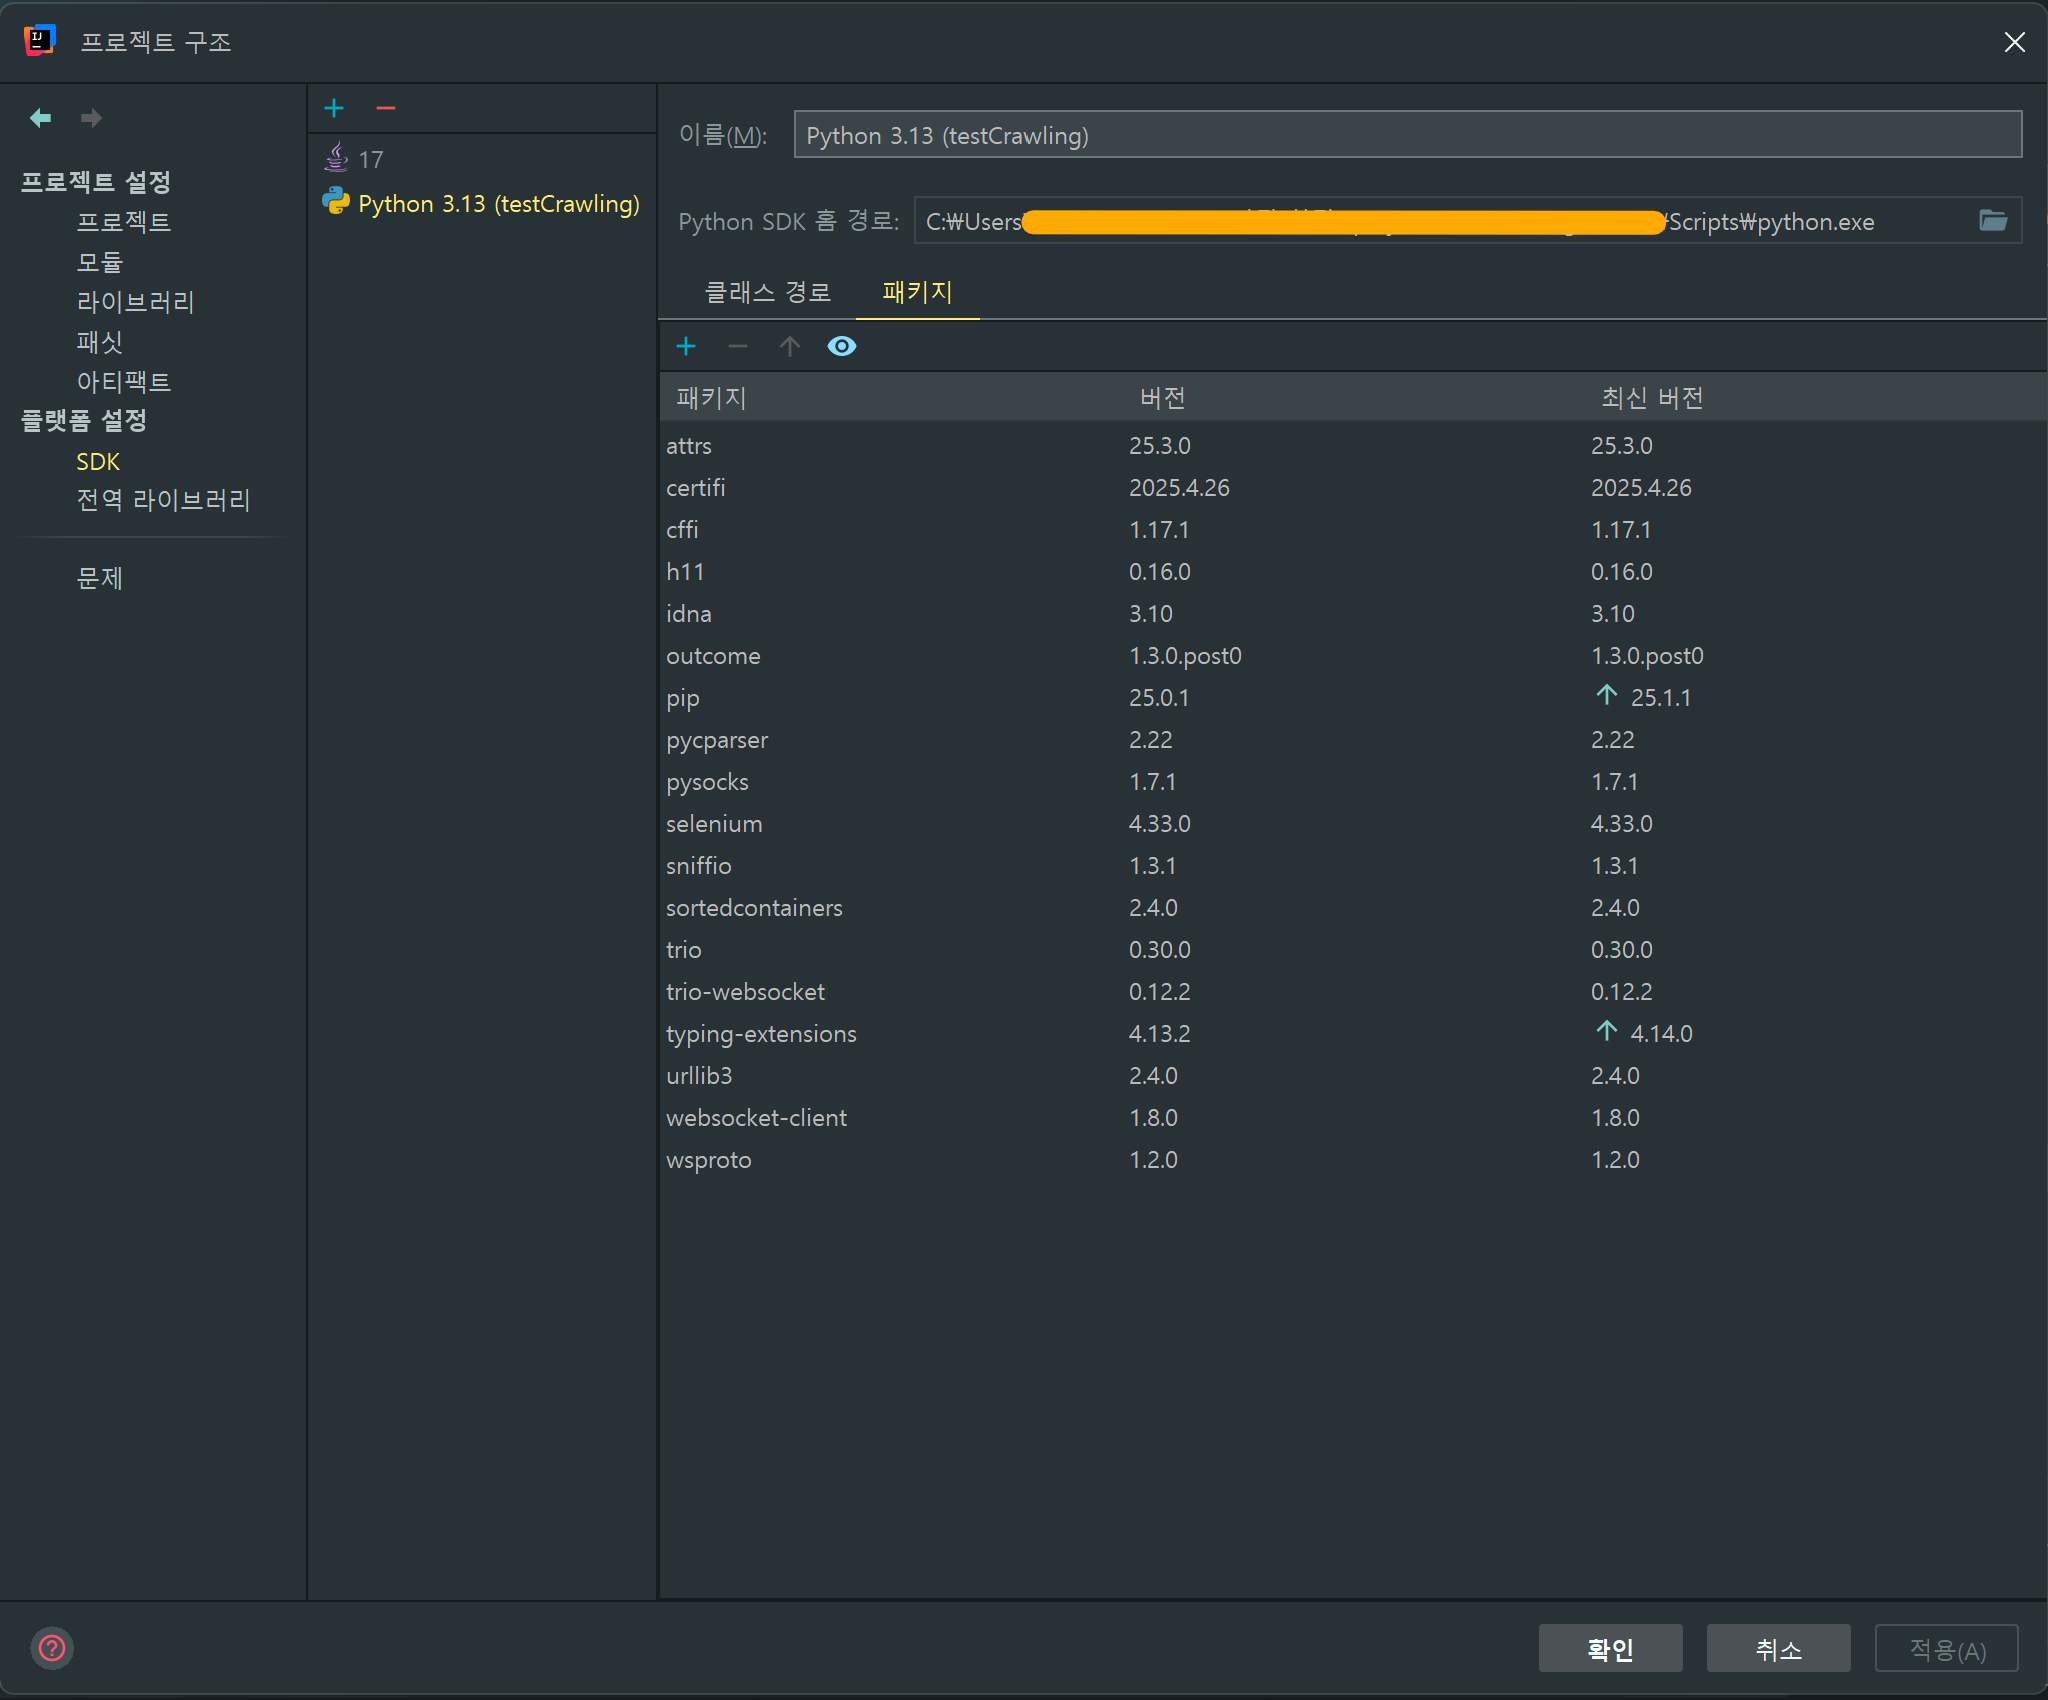Viewport: 2048px width, 1700px height.
Task: Click upgrade arrow next to pip 25.1.1
Action: point(1607,695)
